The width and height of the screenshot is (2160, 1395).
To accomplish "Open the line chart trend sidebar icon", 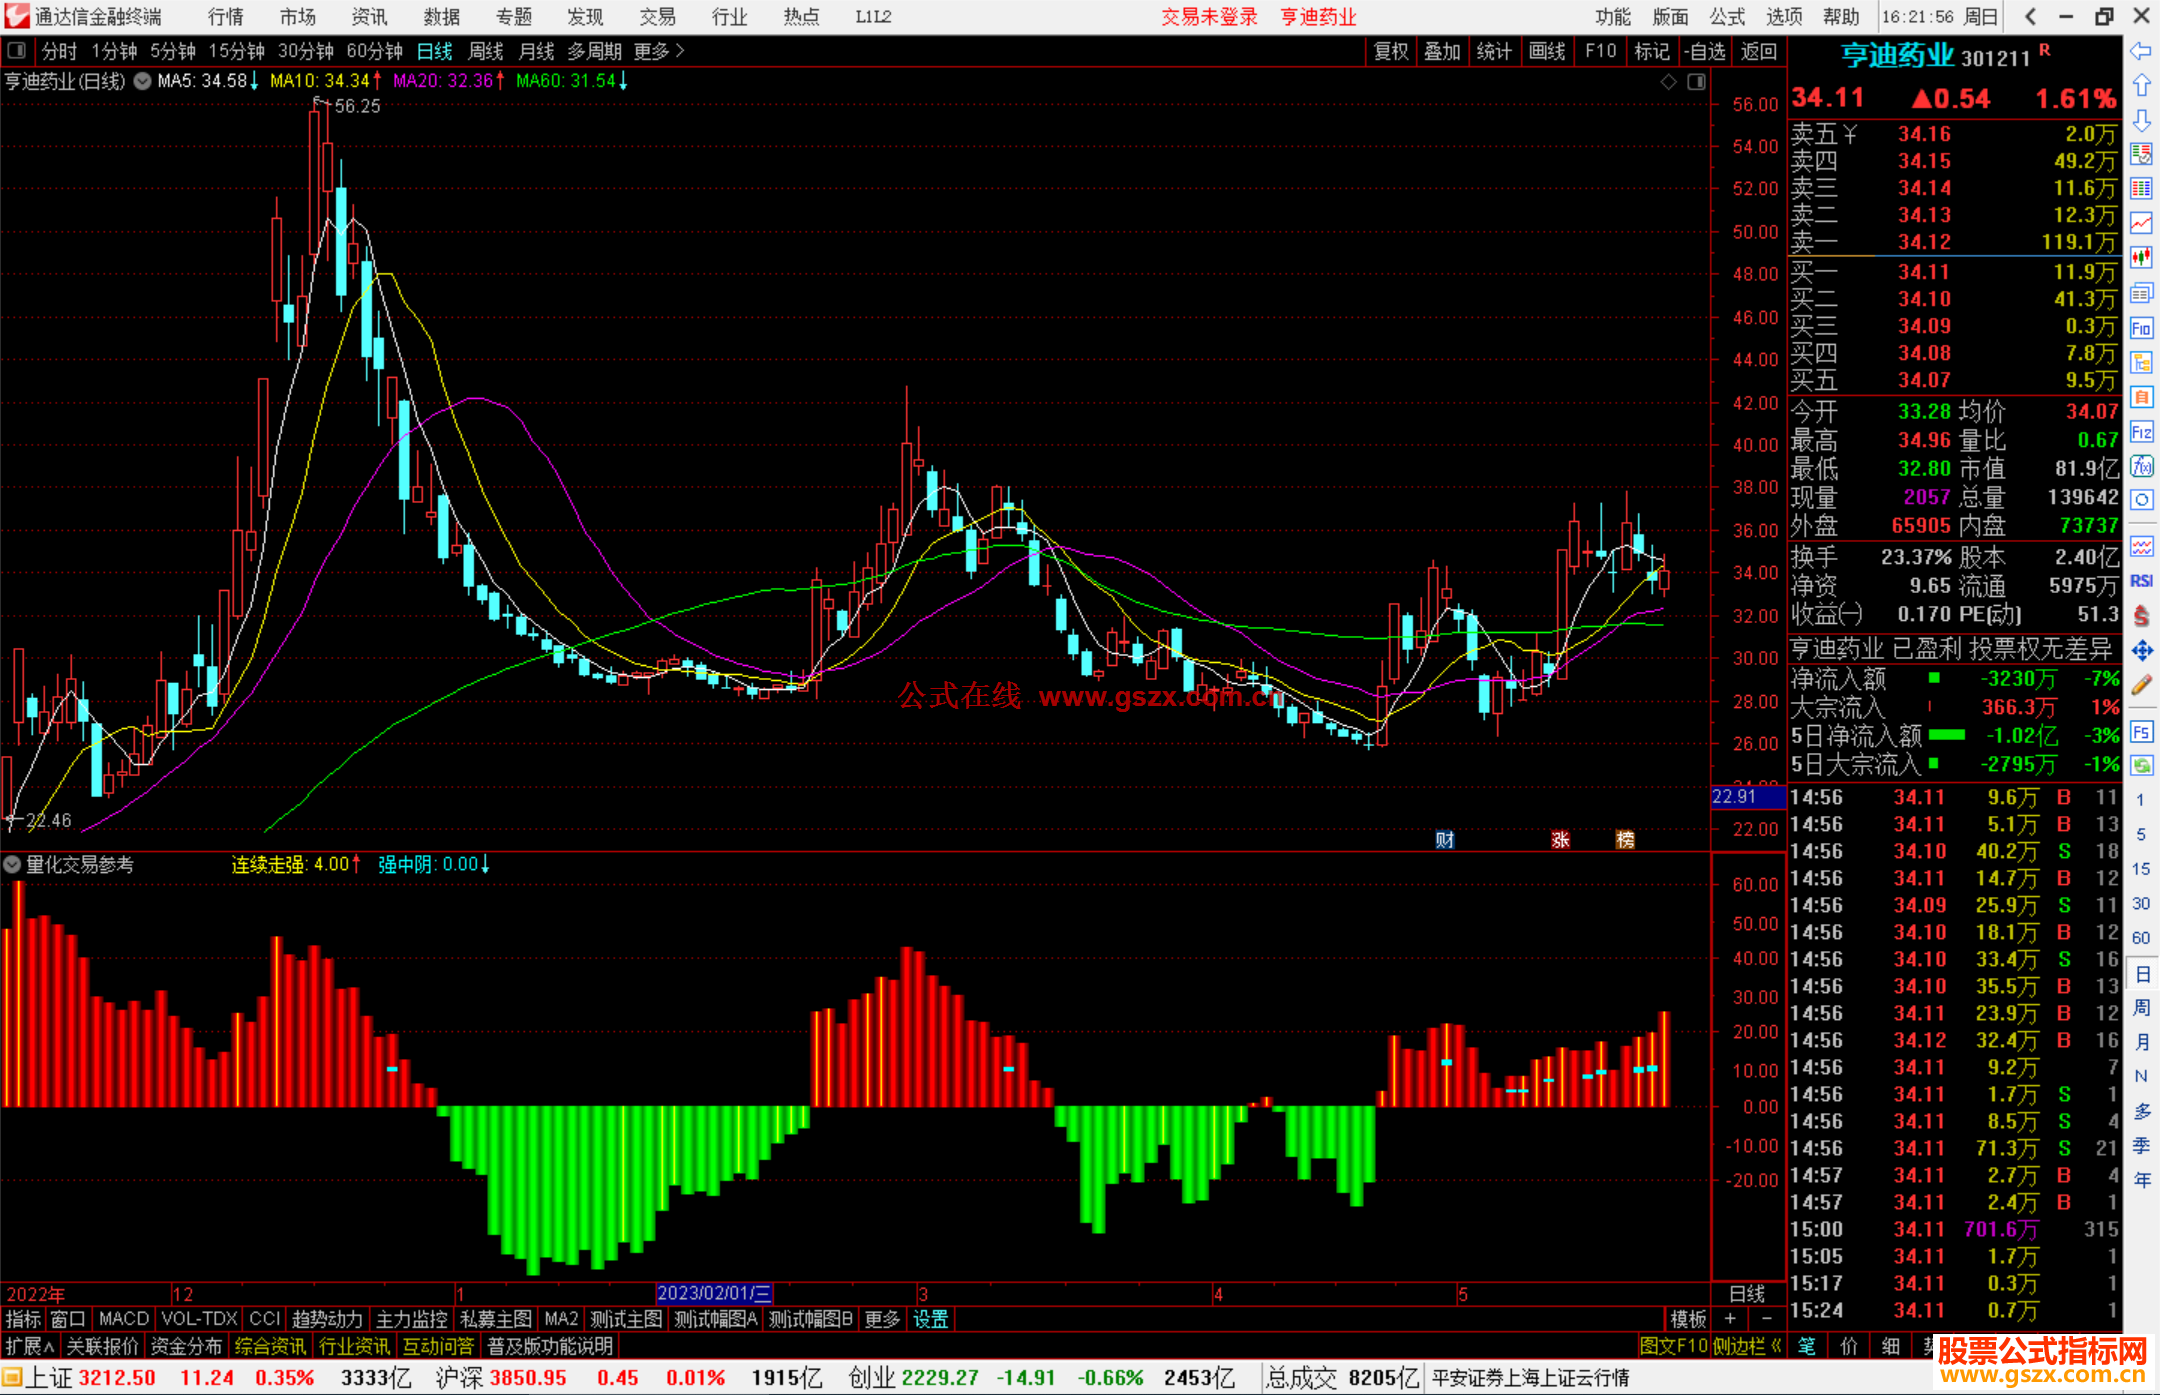I will coord(2141,223).
